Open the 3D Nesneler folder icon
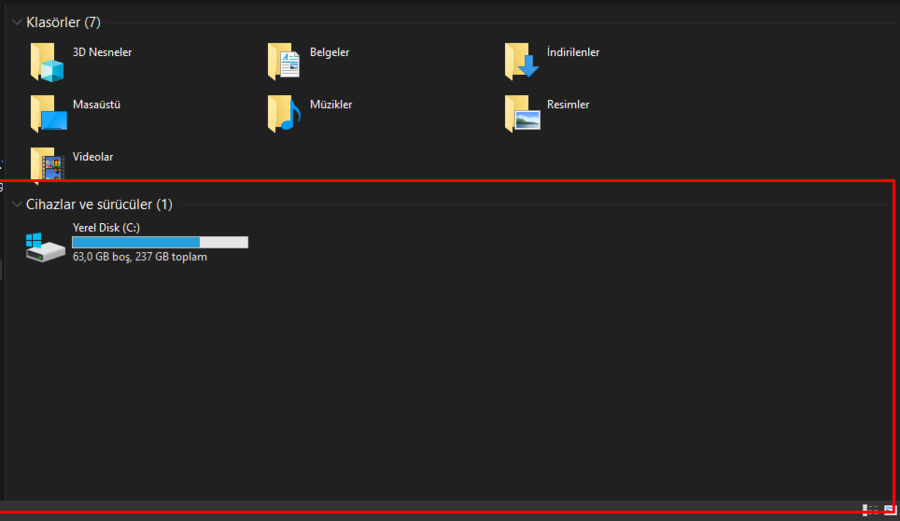Screen dimensions: 900x521 47,62
